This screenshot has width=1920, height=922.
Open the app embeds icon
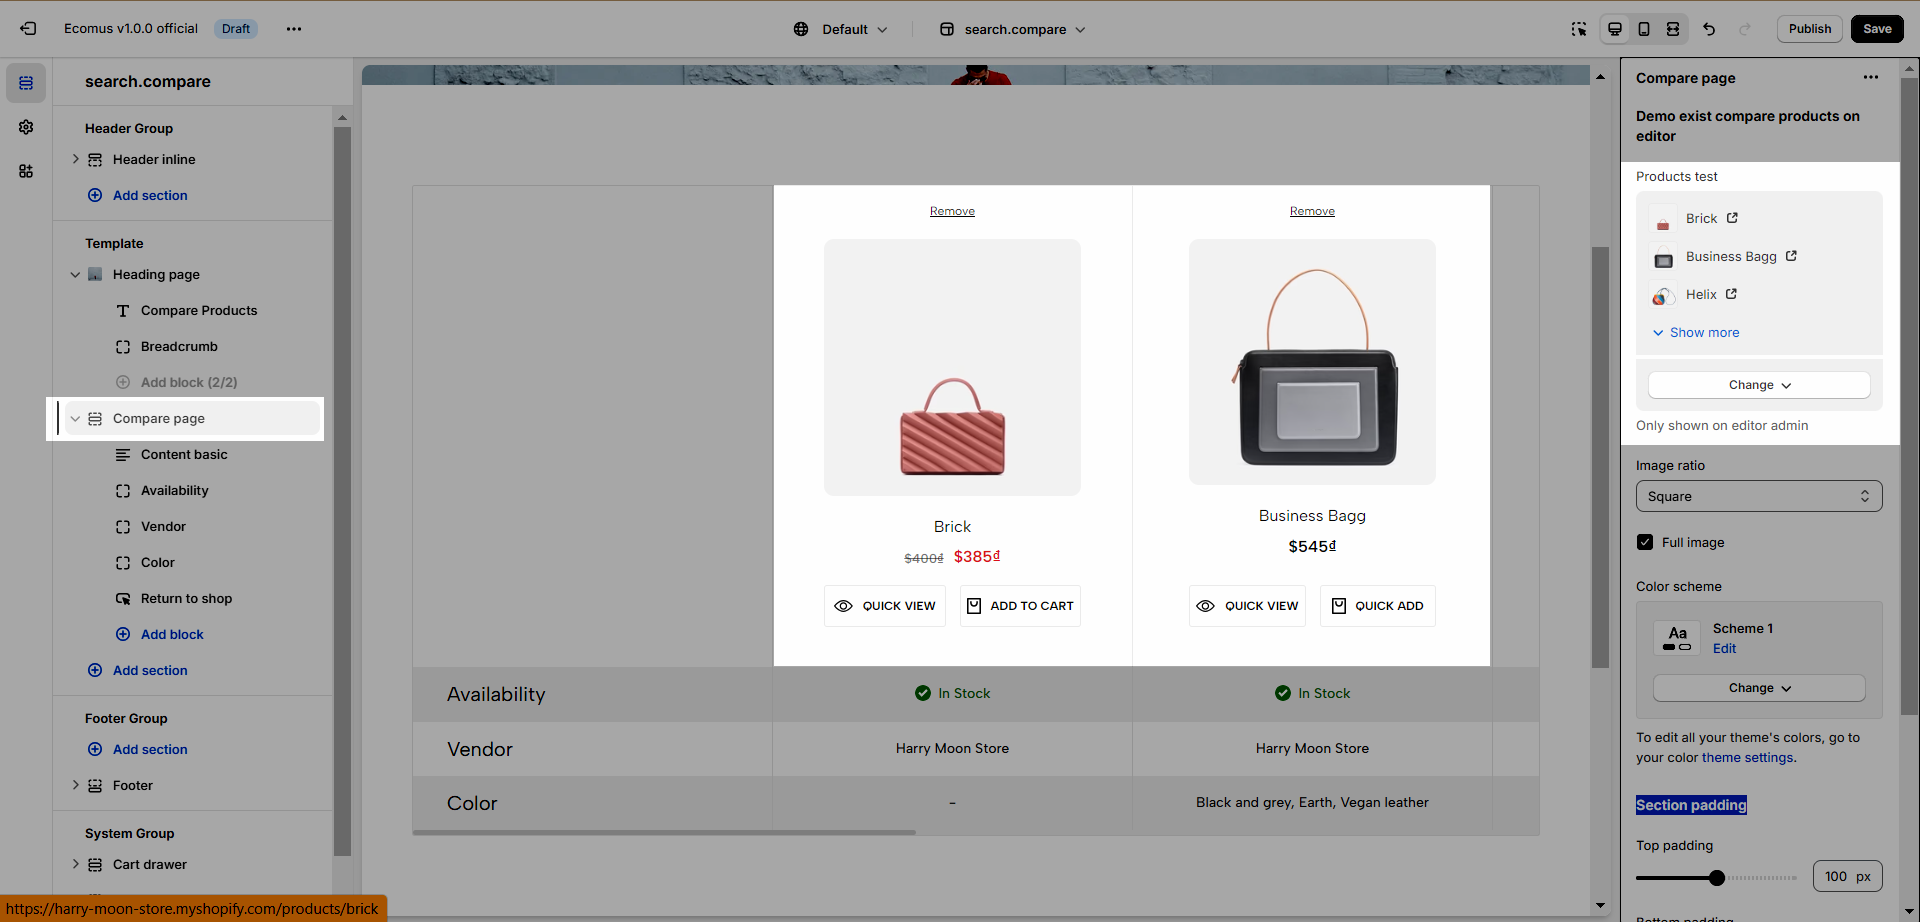click(x=26, y=171)
